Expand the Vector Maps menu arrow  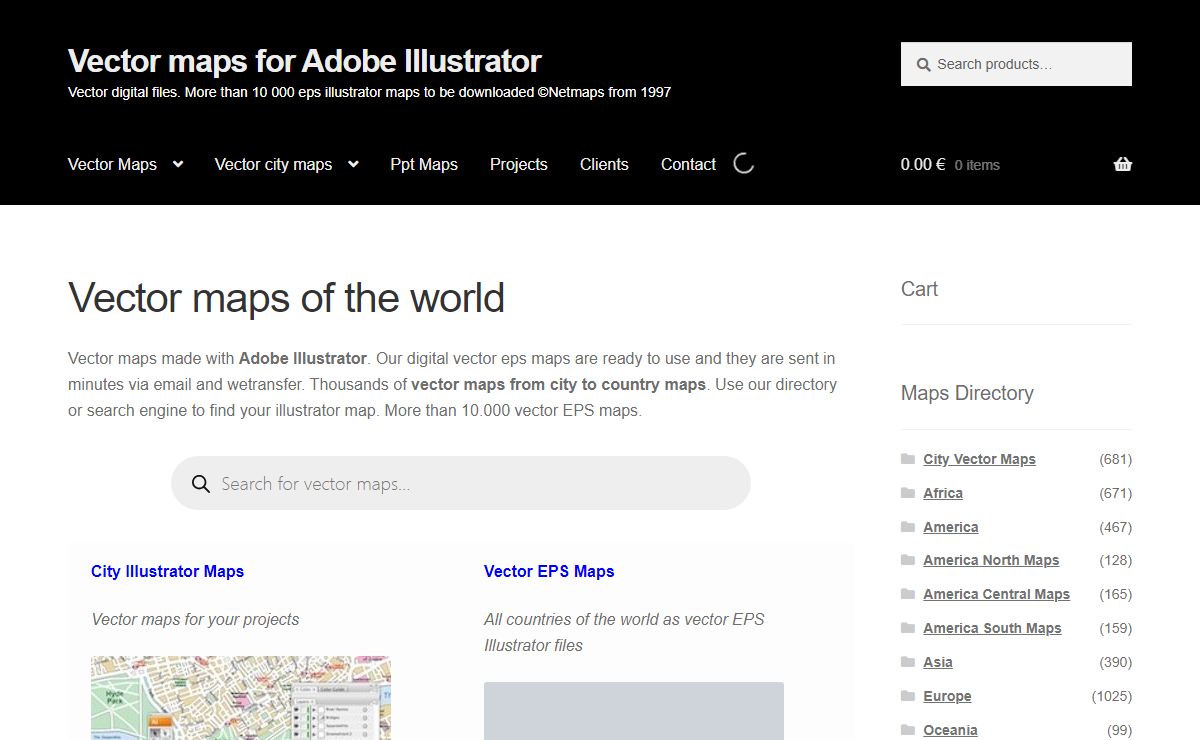pos(178,164)
